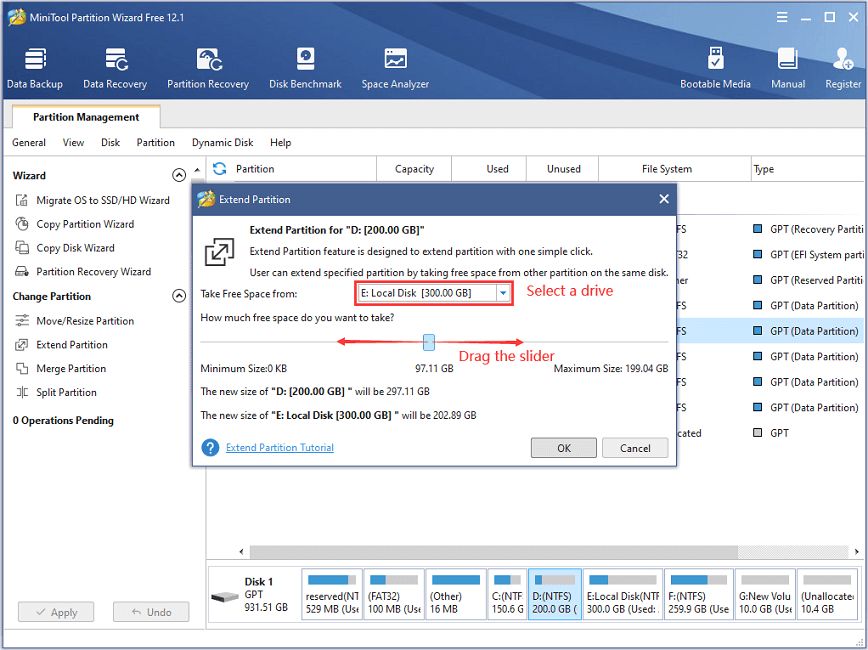The width and height of the screenshot is (868, 650).
Task: Open Partition Recovery from the toolbar
Action: point(208,69)
